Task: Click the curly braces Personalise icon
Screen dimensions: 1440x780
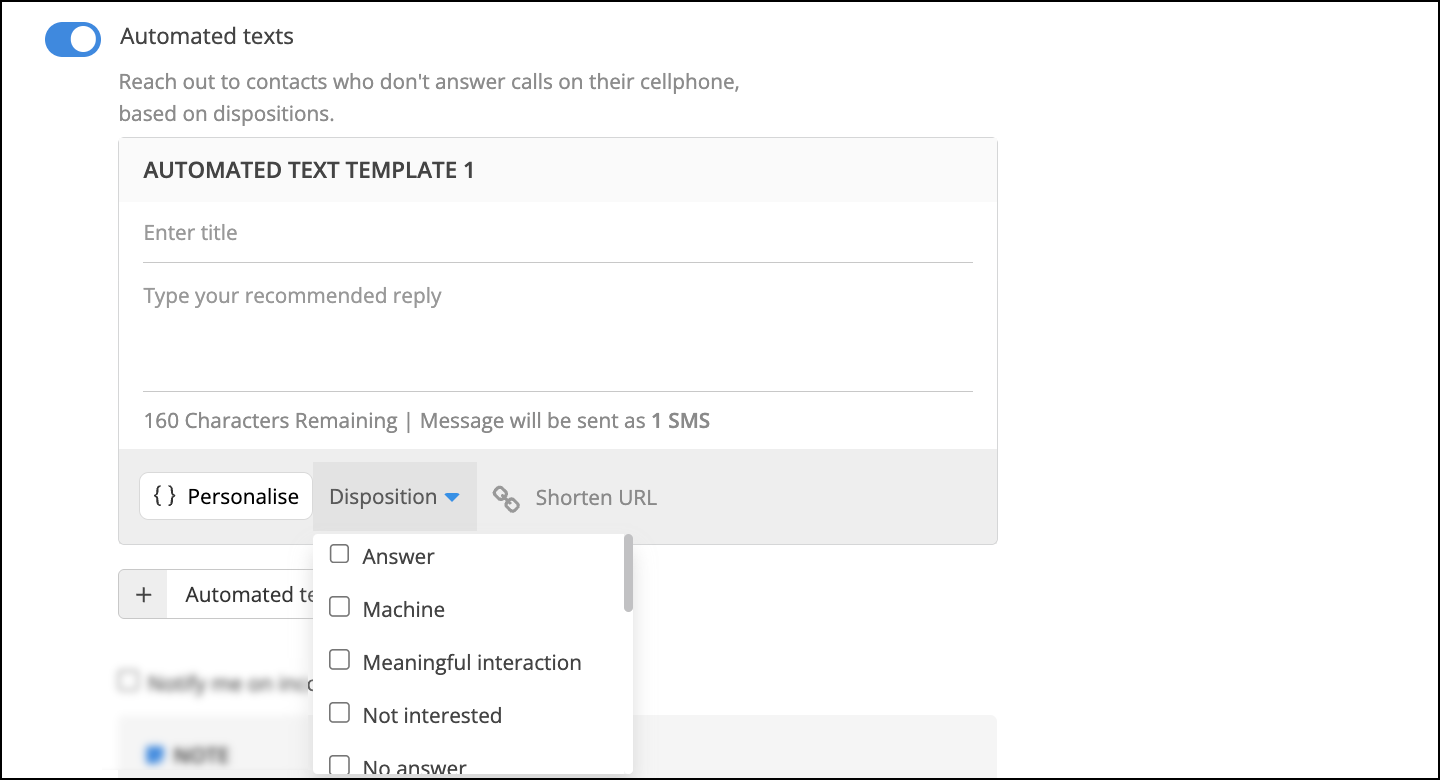Action: pyautogui.click(x=165, y=497)
